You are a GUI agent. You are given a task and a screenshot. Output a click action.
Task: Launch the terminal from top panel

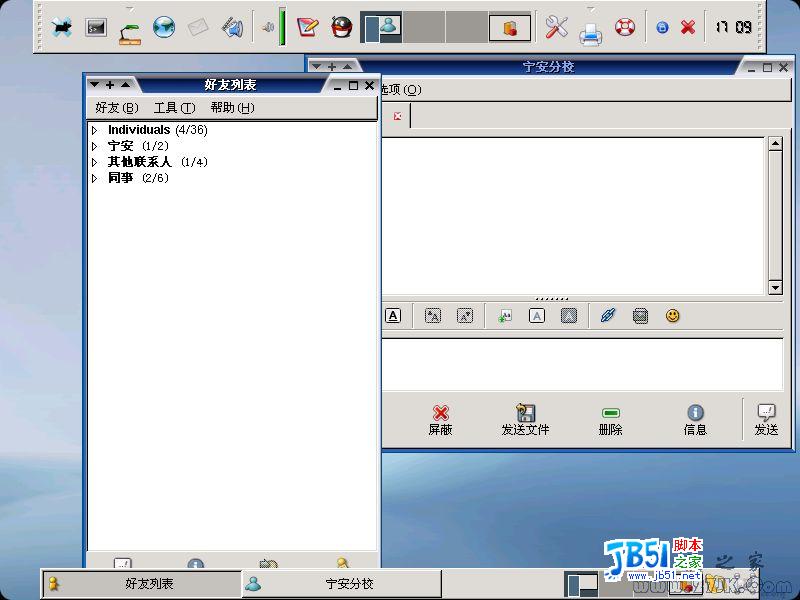[95, 27]
